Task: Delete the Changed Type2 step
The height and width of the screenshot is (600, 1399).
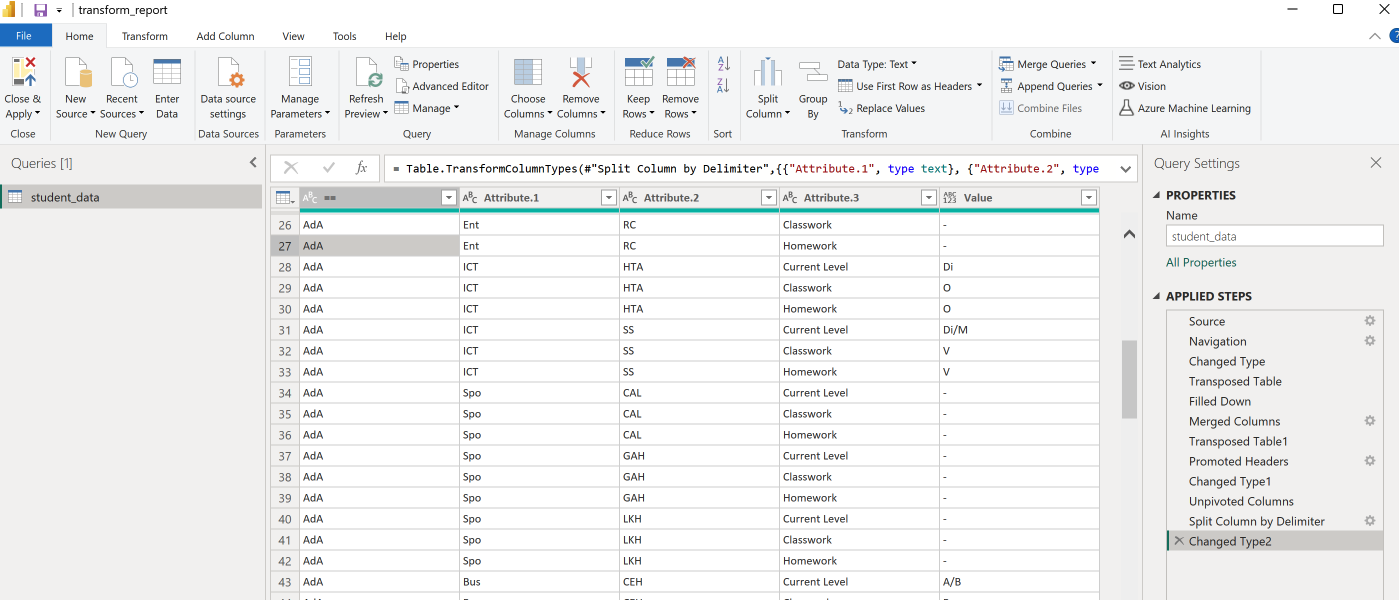Action: (x=1179, y=541)
